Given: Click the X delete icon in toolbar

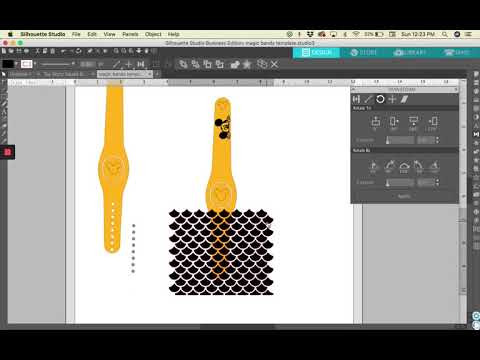Looking at the screenshot, I should click(x=274, y=64).
